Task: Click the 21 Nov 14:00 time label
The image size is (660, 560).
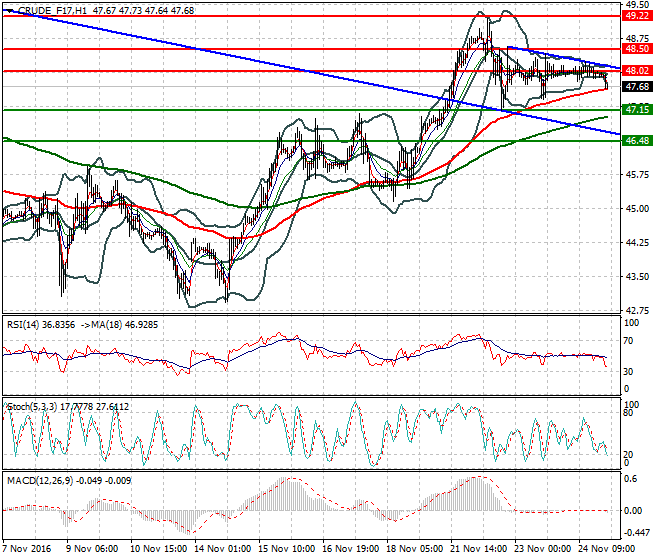Action: 479,549
